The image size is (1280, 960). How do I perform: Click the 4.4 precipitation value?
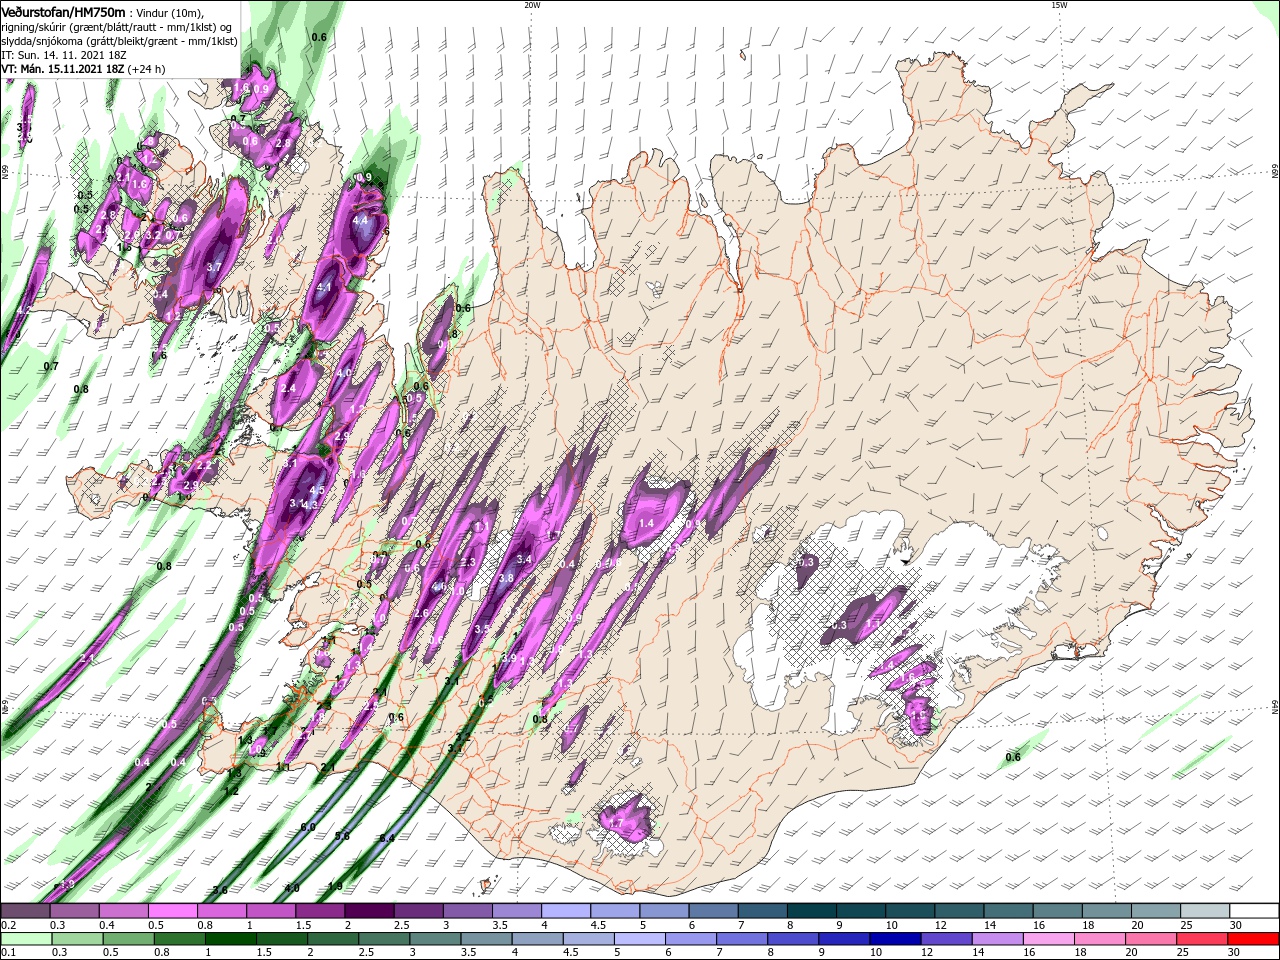point(360,221)
